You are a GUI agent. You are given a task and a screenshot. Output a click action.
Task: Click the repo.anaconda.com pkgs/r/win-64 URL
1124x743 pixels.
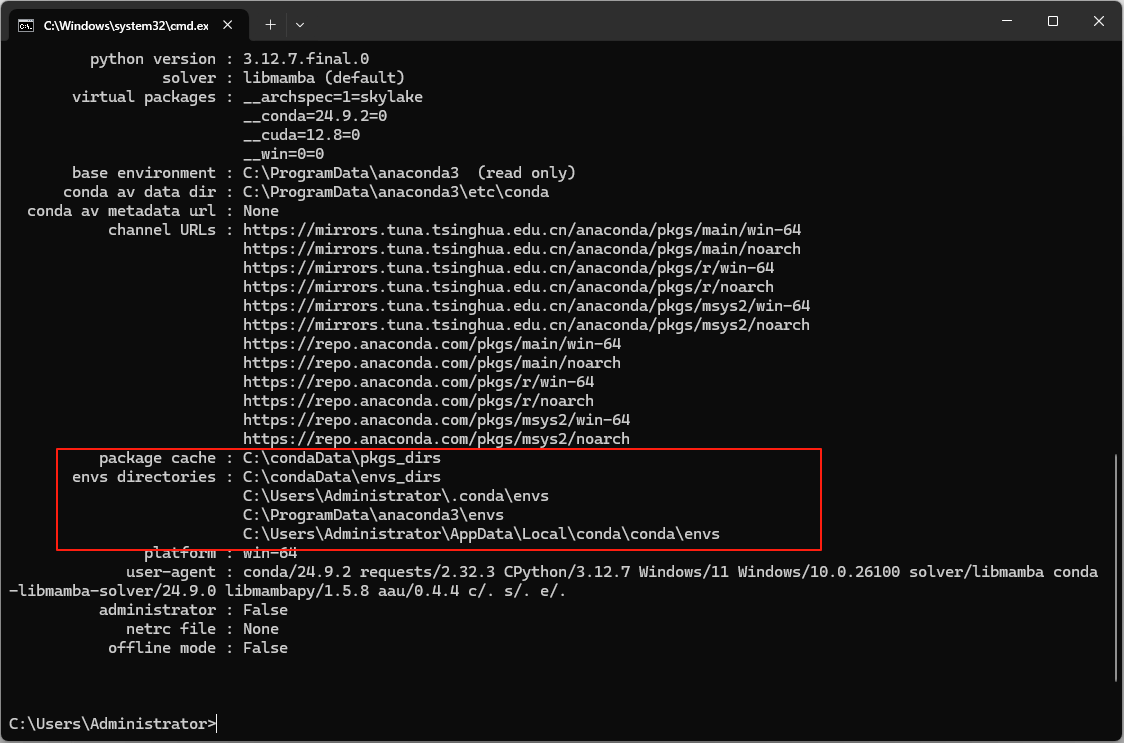tap(418, 382)
